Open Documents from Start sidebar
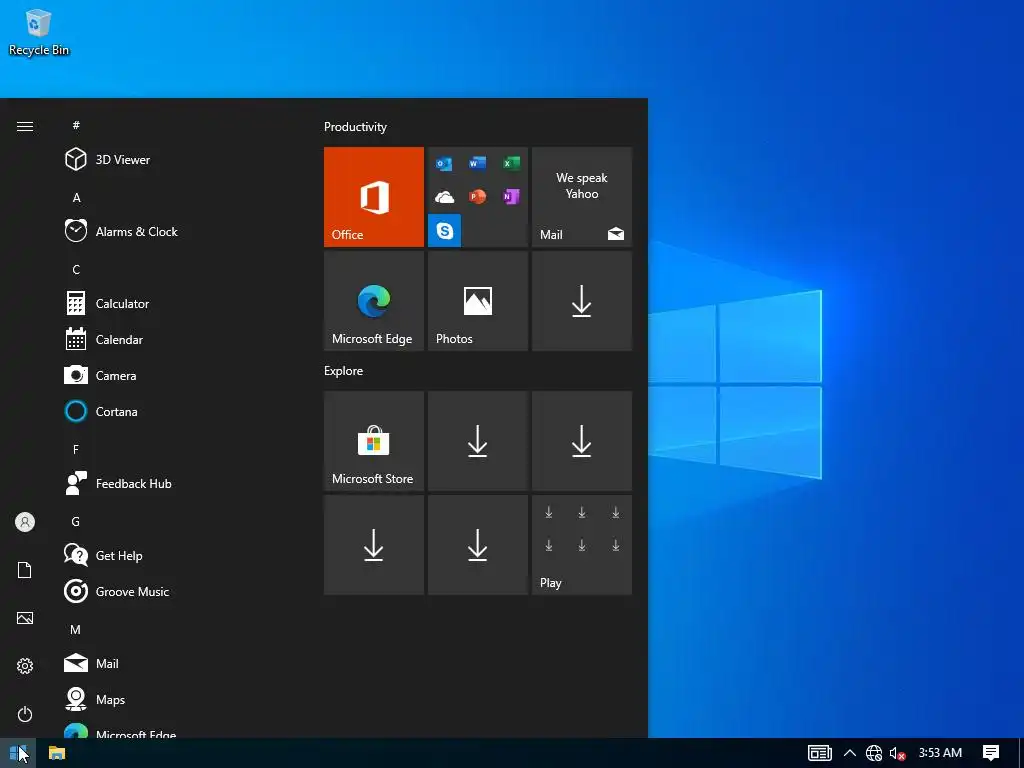1024x768 pixels. (x=25, y=569)
